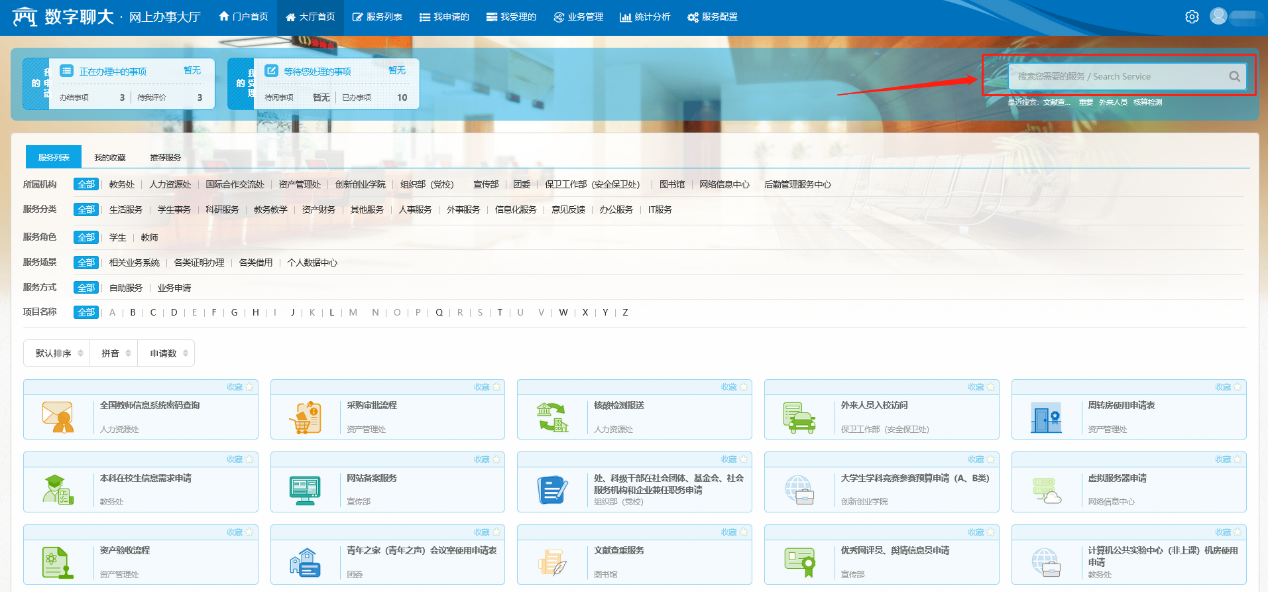Switch to the 我的收藏 tab
The height and width of the screenshot is (592, 1268).
coord(110,157)
